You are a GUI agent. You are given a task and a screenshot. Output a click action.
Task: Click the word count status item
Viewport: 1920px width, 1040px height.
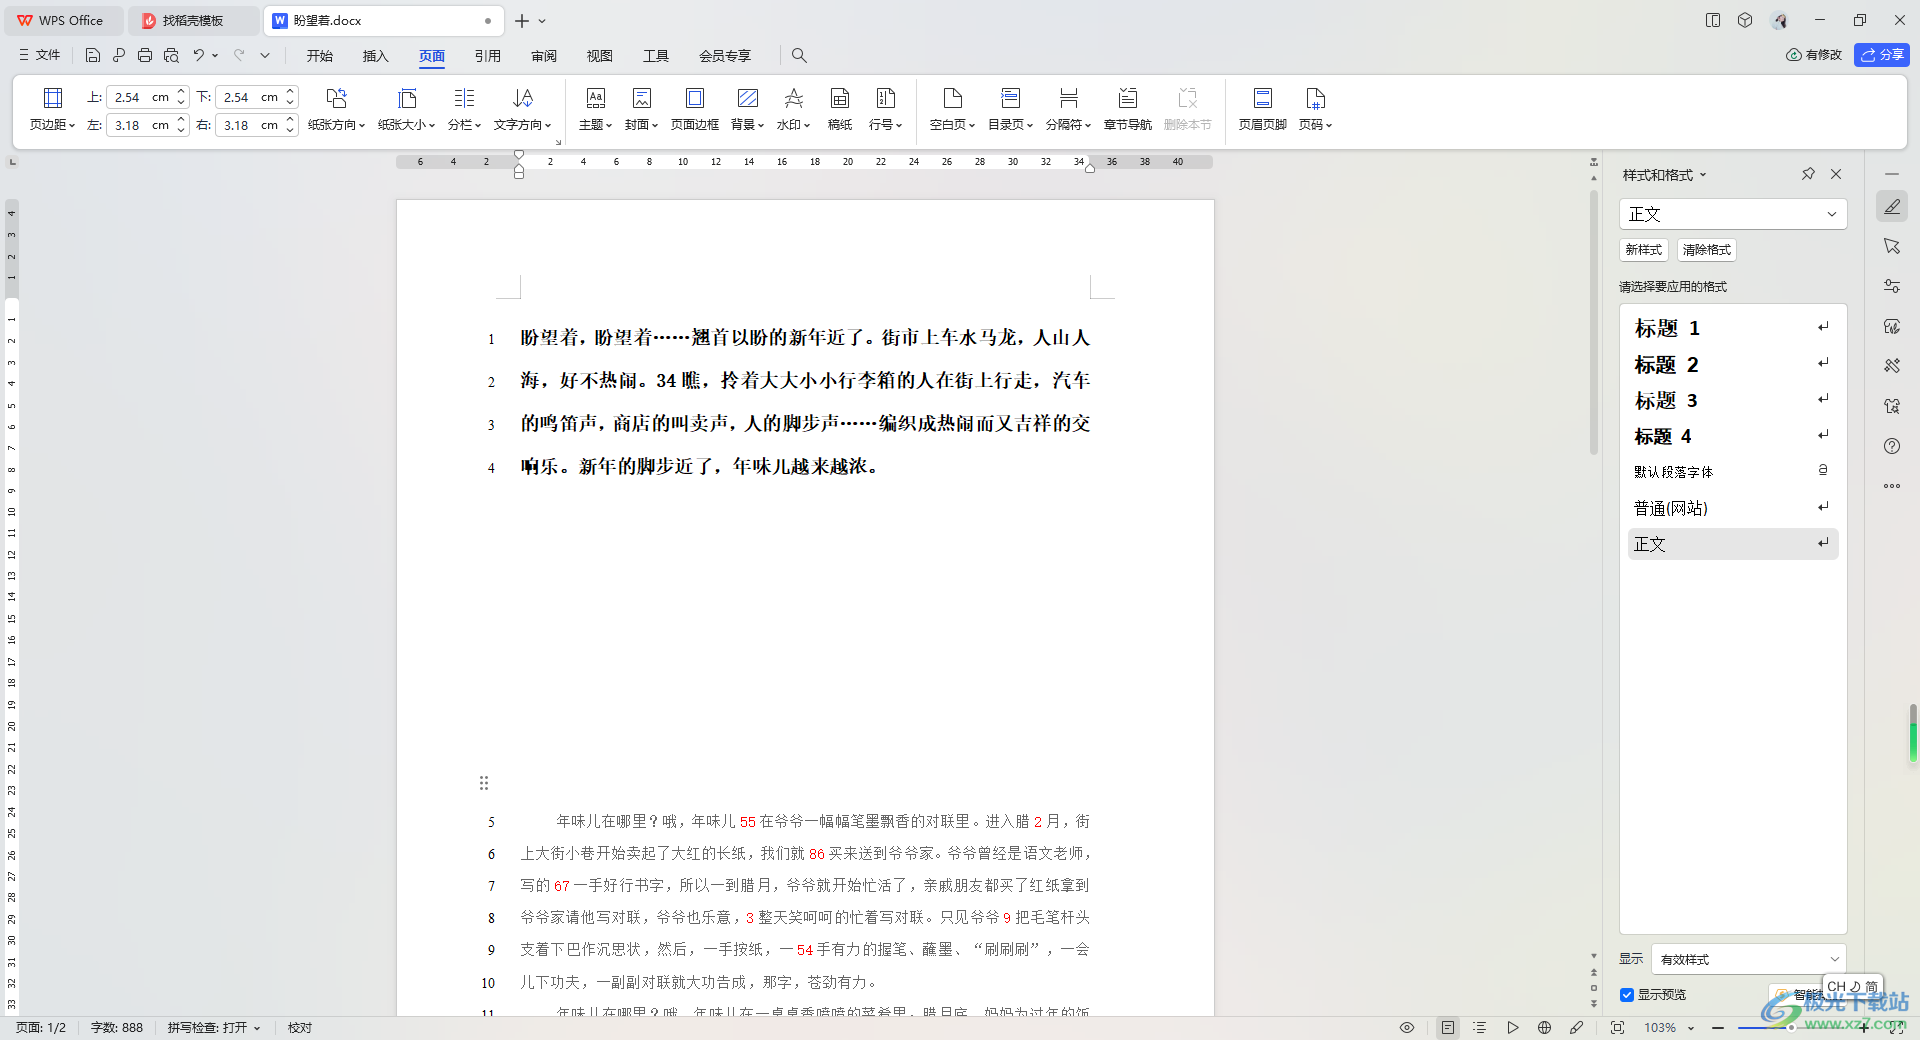coord(117,1027)
